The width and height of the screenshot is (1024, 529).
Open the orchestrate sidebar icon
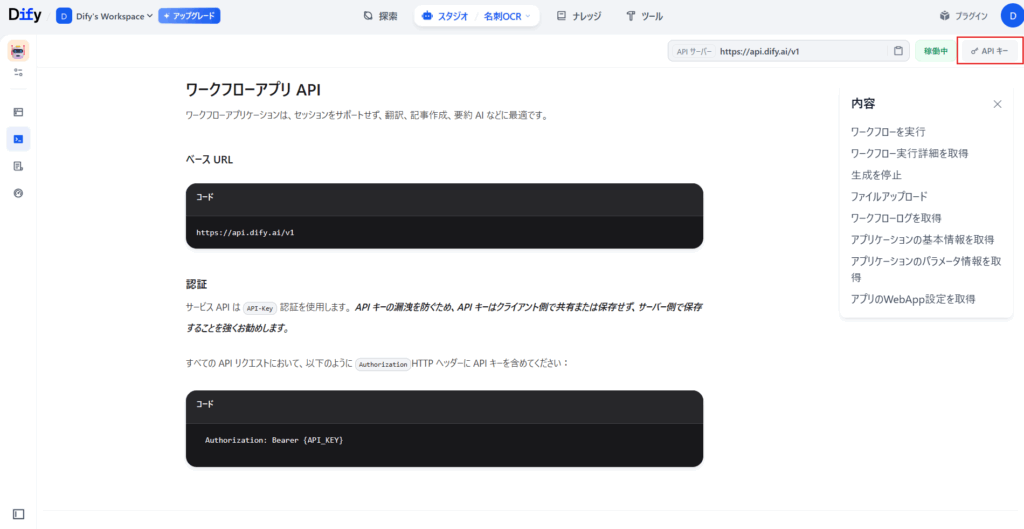pos(18,112)
